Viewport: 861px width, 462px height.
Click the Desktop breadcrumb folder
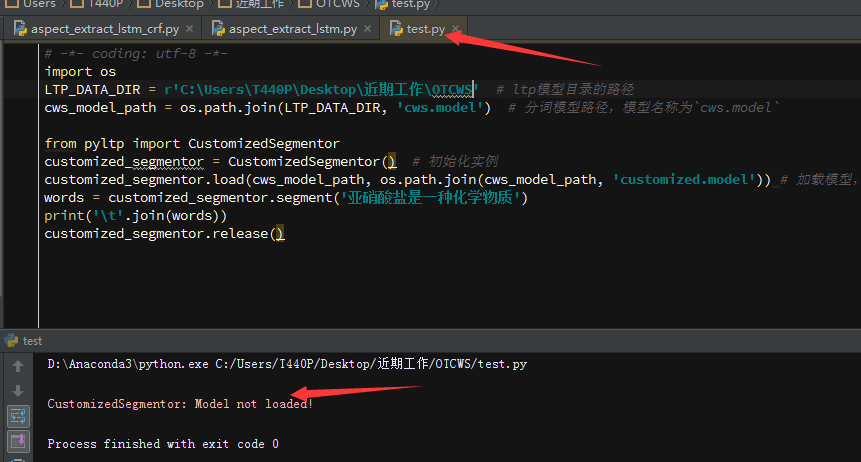coord(171,4)
